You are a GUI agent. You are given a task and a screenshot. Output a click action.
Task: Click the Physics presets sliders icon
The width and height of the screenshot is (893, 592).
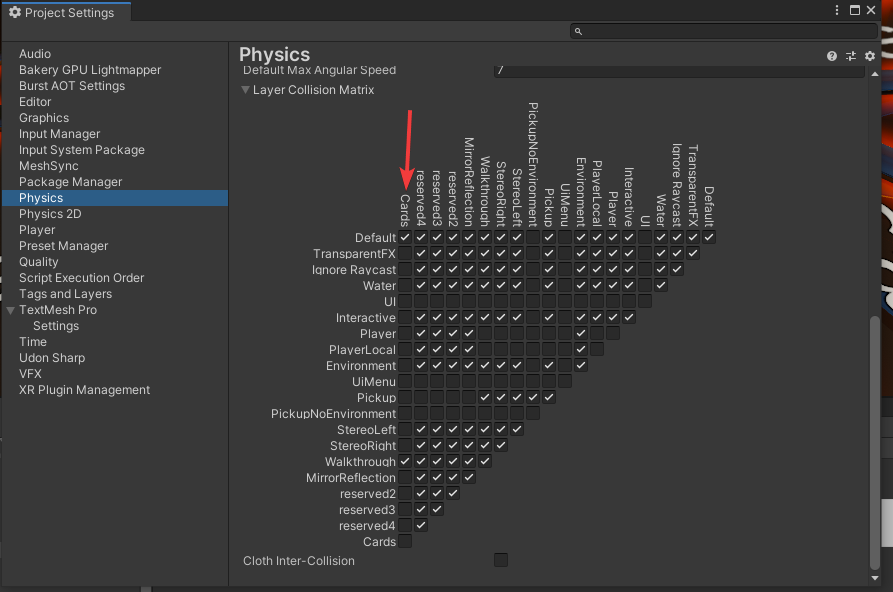pyautogui.click(x=851, y=57)
